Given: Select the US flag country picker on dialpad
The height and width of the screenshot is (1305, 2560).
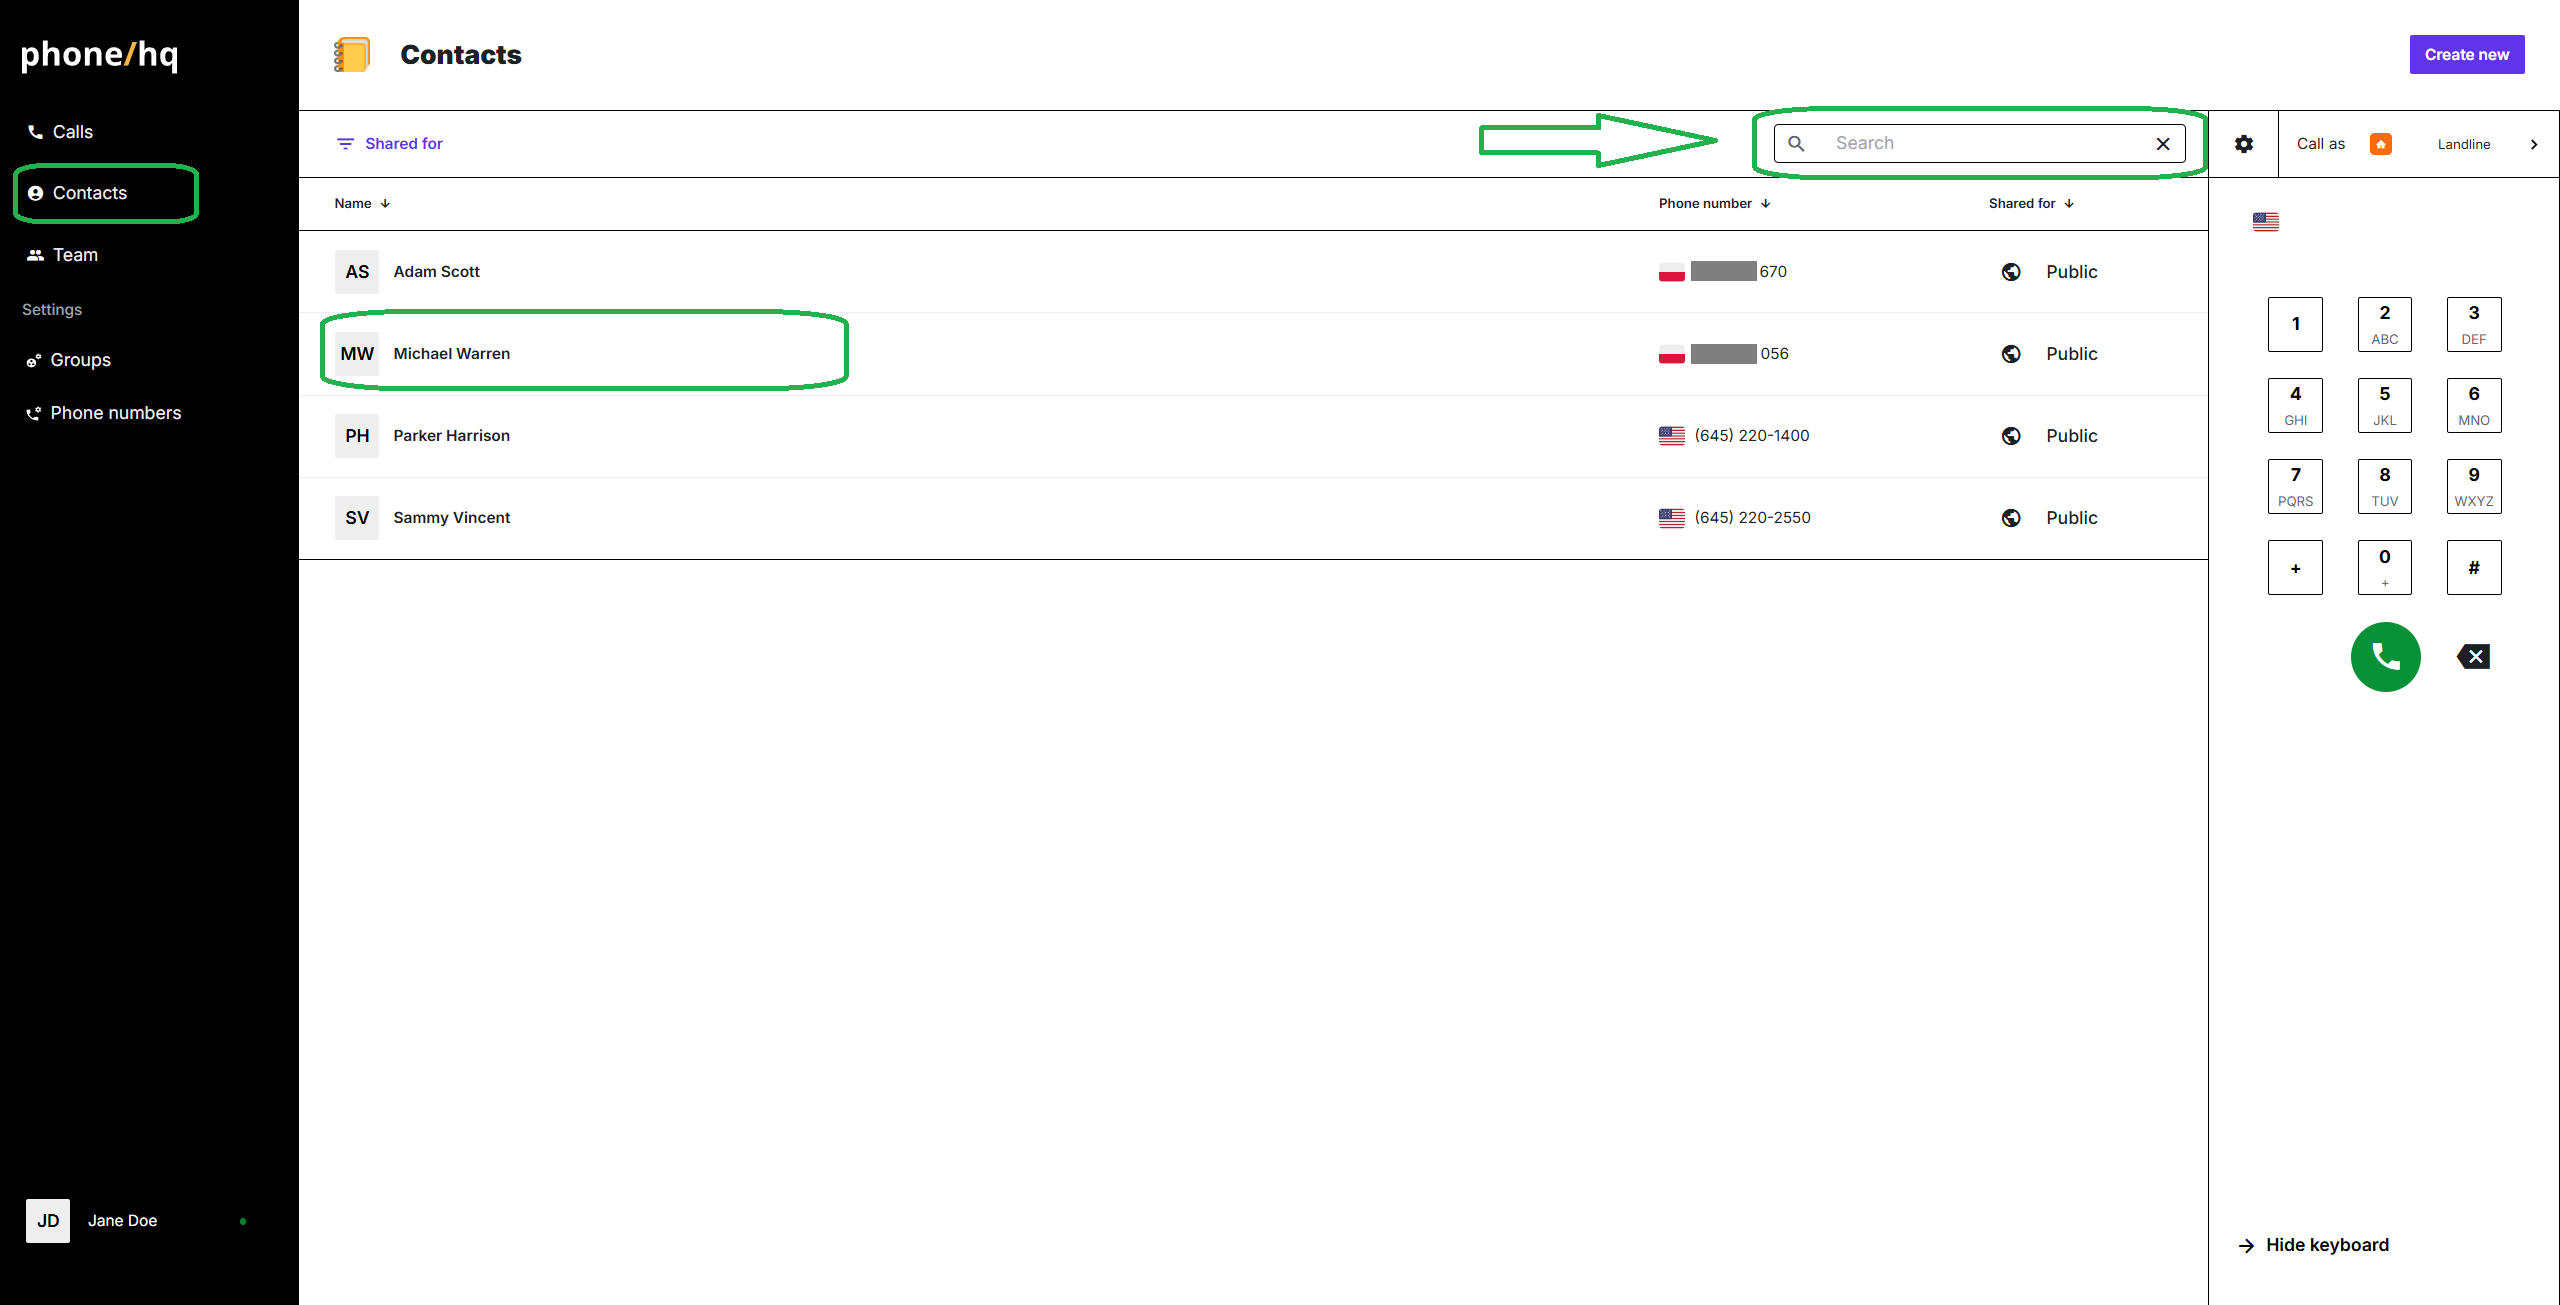Looking at the screenshot, I should coord(2266,222).
